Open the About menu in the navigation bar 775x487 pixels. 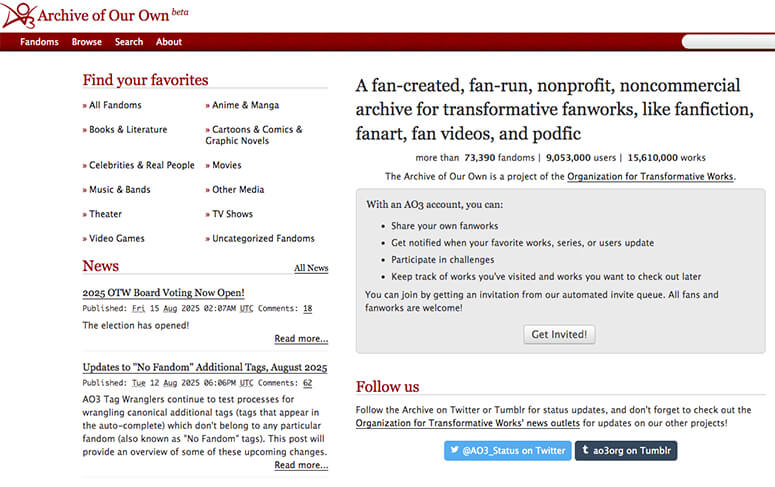pyautogui.click(x=169, y=42)
